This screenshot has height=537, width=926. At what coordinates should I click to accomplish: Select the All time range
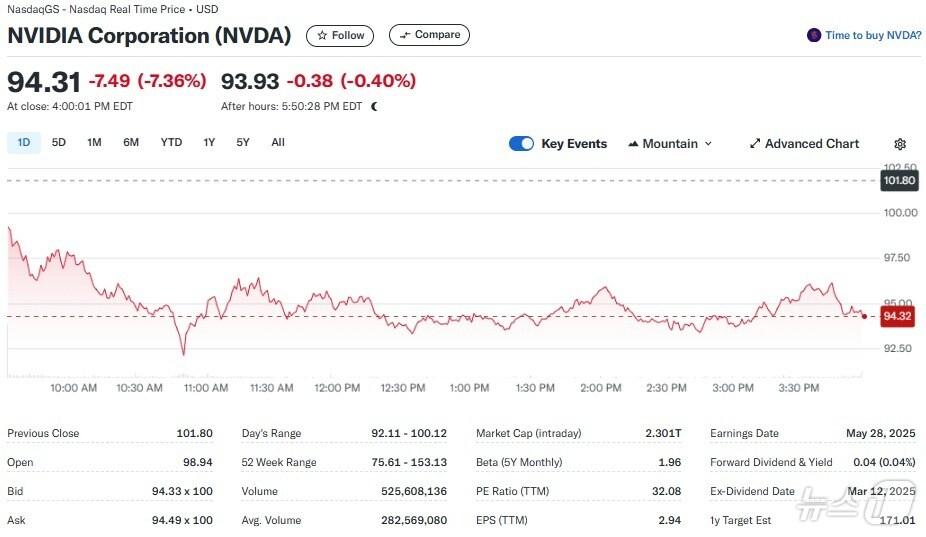(278, 142)
